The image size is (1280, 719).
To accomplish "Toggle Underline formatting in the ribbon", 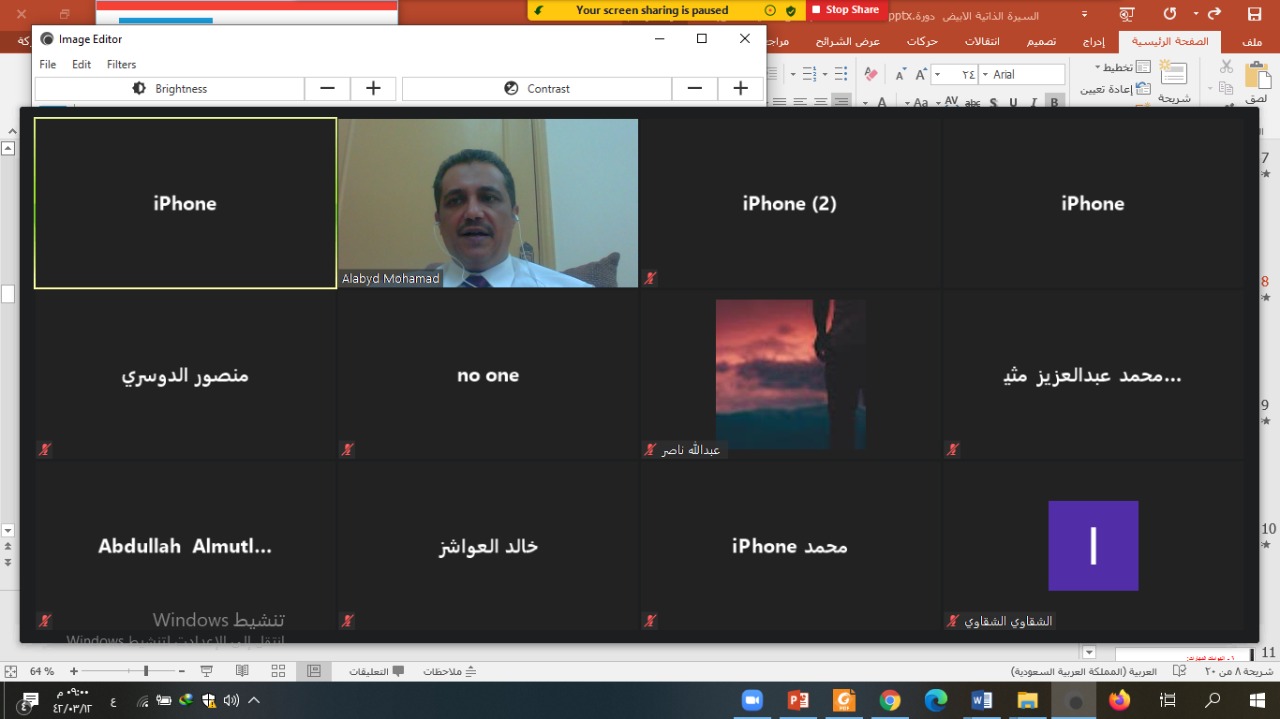I will pos(1013,102).
